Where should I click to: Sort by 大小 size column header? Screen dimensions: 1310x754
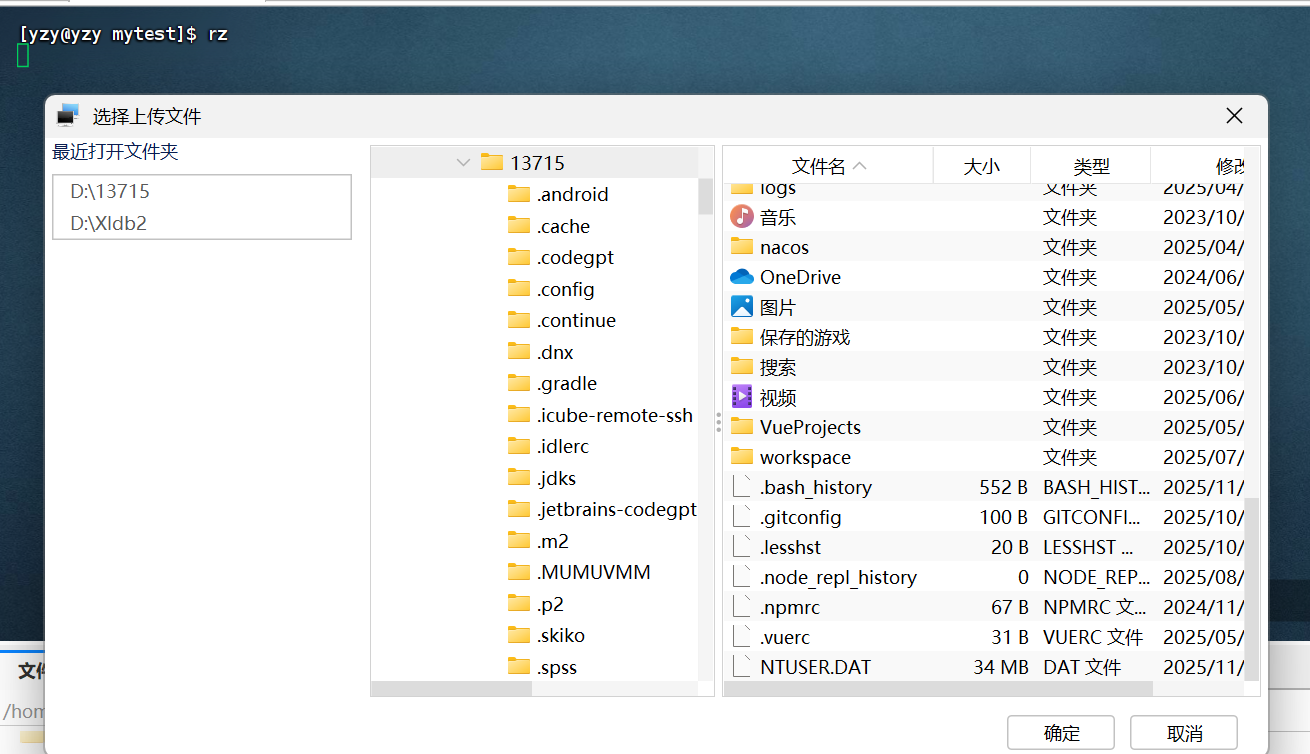coord(981,166)
